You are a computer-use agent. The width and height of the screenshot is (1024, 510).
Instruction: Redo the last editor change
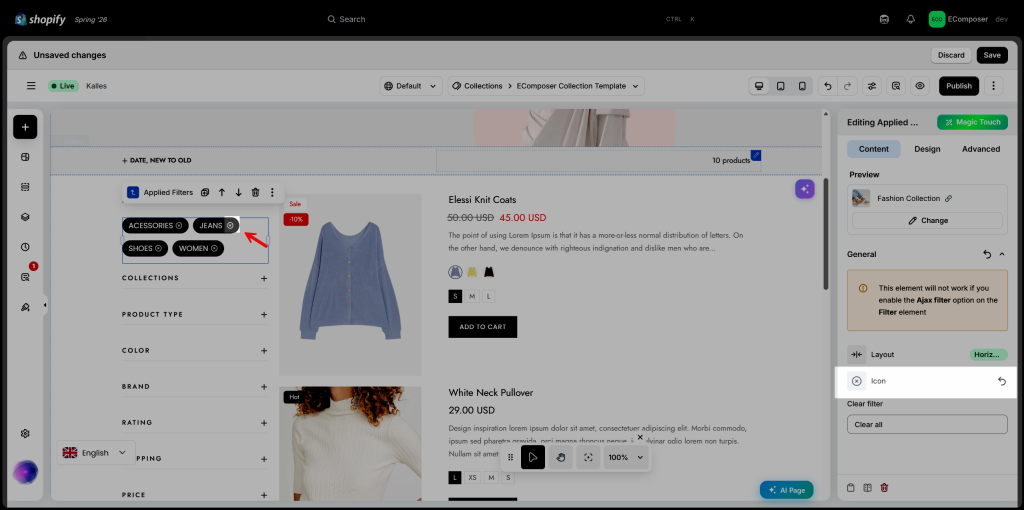point(847,86)
